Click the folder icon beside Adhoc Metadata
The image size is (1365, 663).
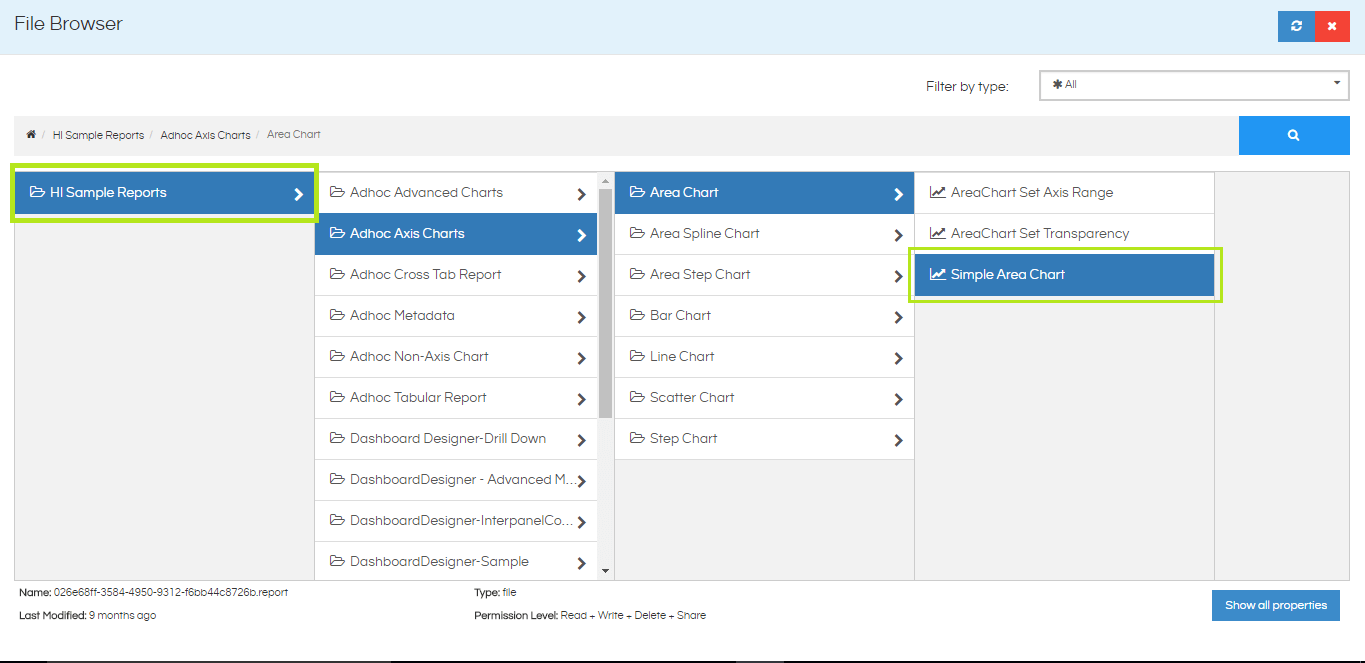click(x=338, y=316)
